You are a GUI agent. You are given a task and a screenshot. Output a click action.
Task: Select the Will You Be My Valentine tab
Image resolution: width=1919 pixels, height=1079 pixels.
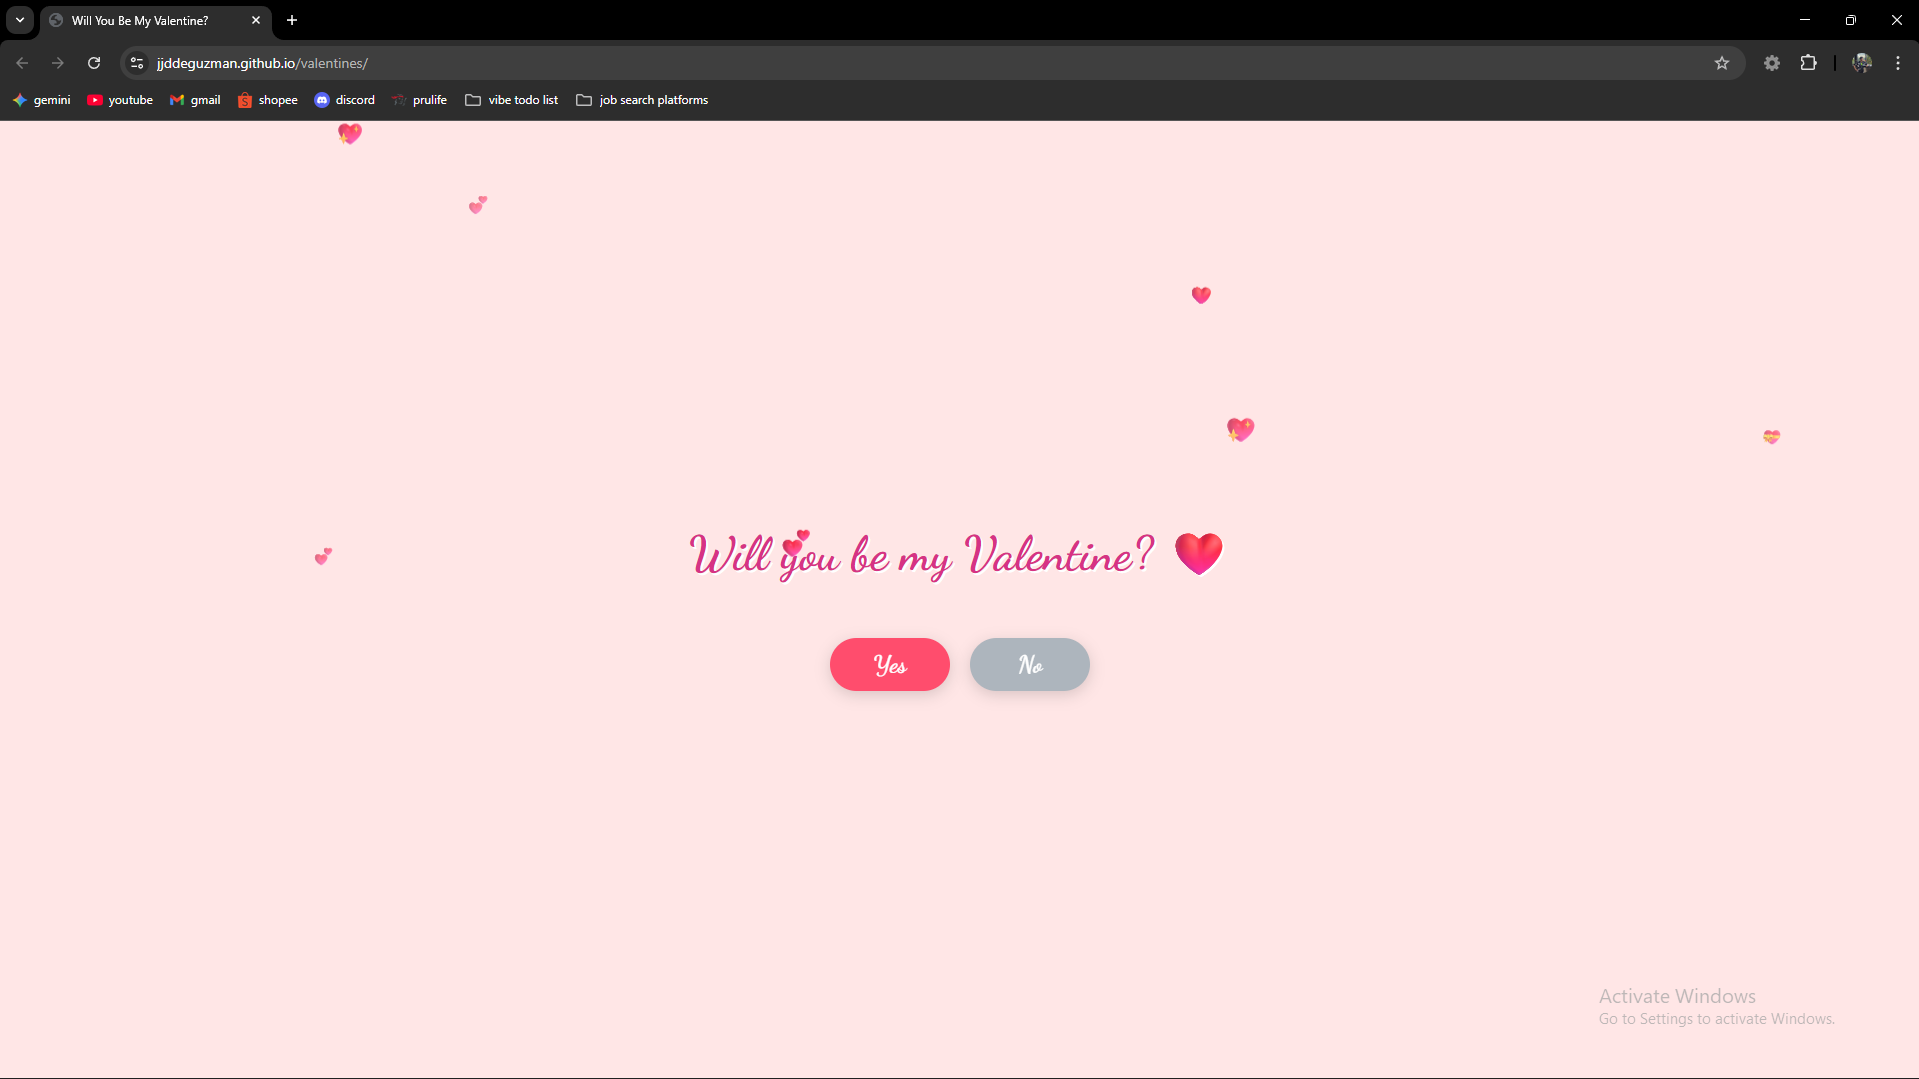140,20
